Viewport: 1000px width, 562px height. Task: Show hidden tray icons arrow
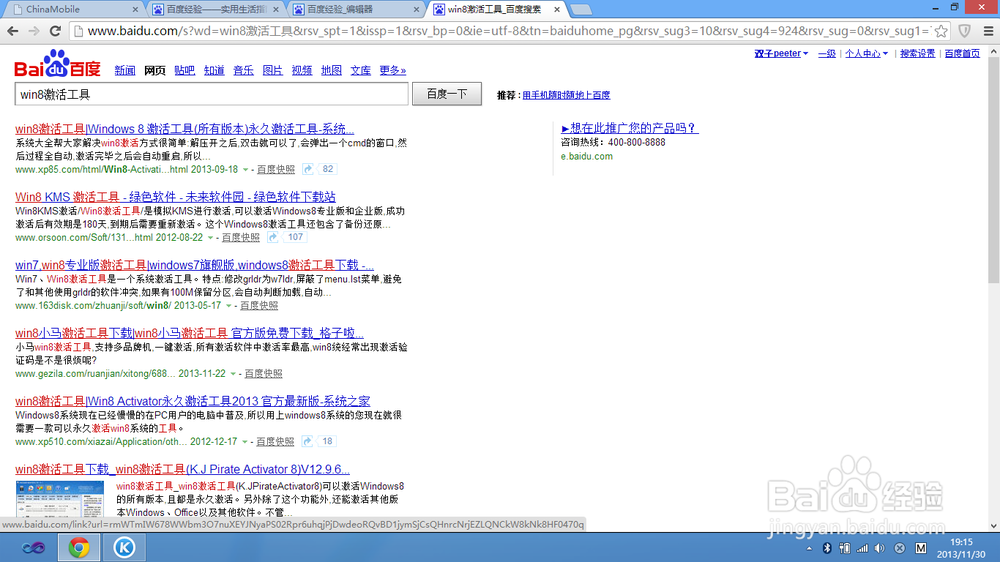(x=809, y=548)
